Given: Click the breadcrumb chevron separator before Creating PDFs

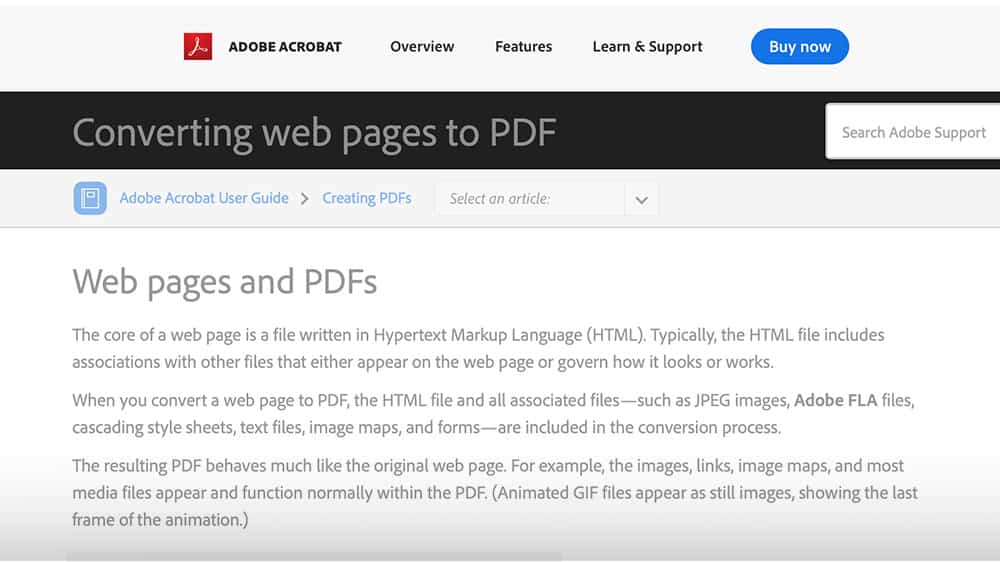Looking at the screenshot, I should pyautogui.click(x=305, y=199).
